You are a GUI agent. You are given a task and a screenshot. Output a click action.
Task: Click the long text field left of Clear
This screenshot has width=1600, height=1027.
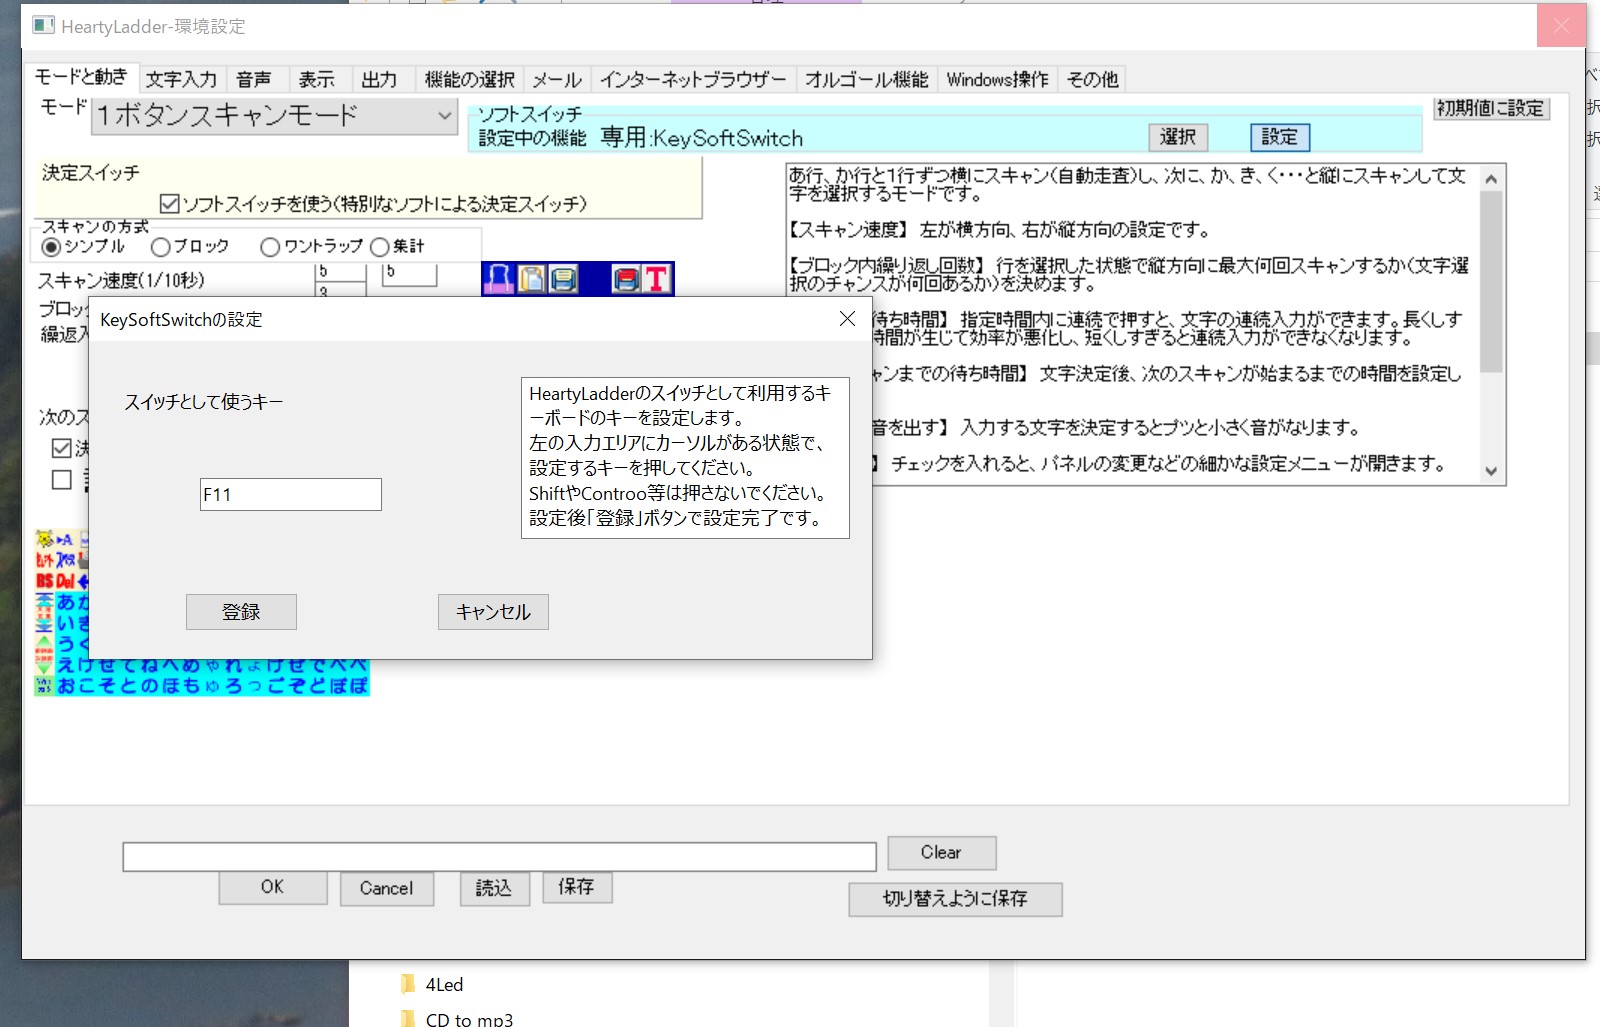[499, 857]
